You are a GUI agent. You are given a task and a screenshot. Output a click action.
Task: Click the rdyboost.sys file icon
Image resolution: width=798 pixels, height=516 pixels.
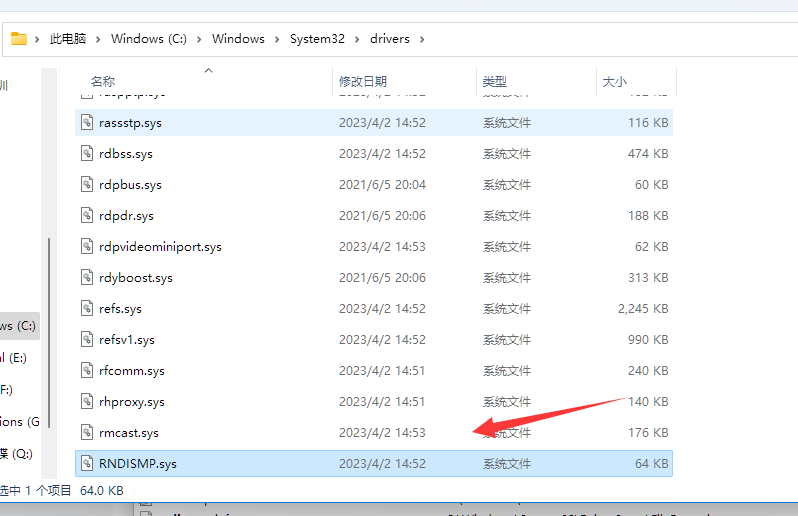(x=87, y=277)
